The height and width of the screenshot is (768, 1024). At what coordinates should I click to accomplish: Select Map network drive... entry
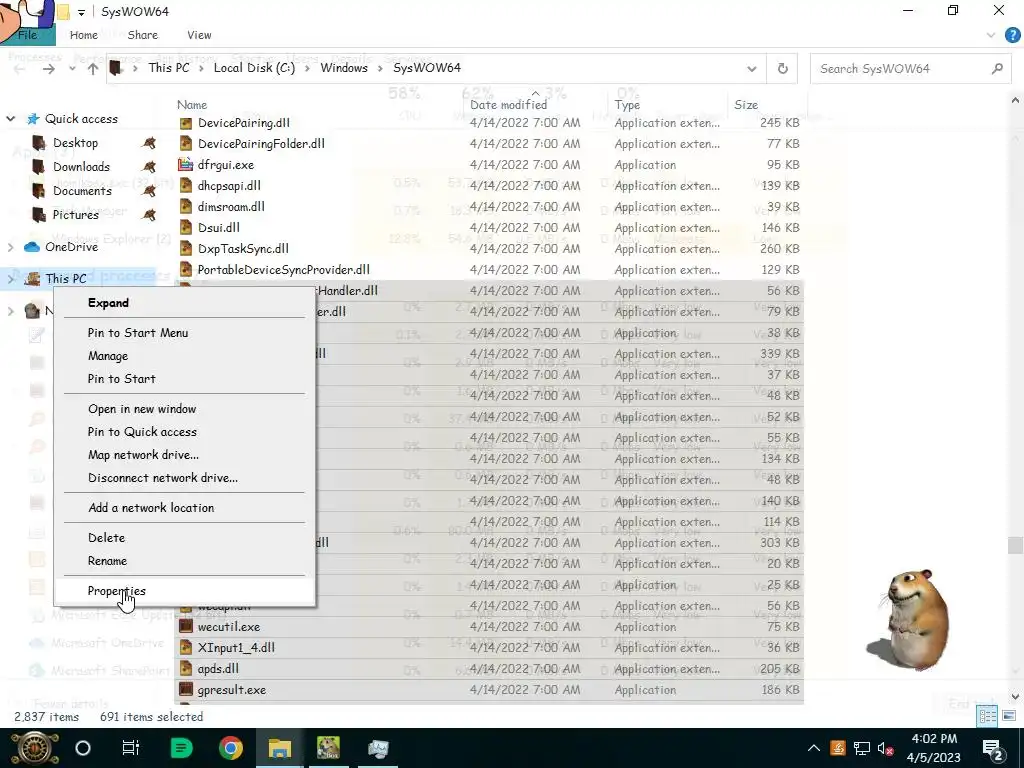pos(143,454)
